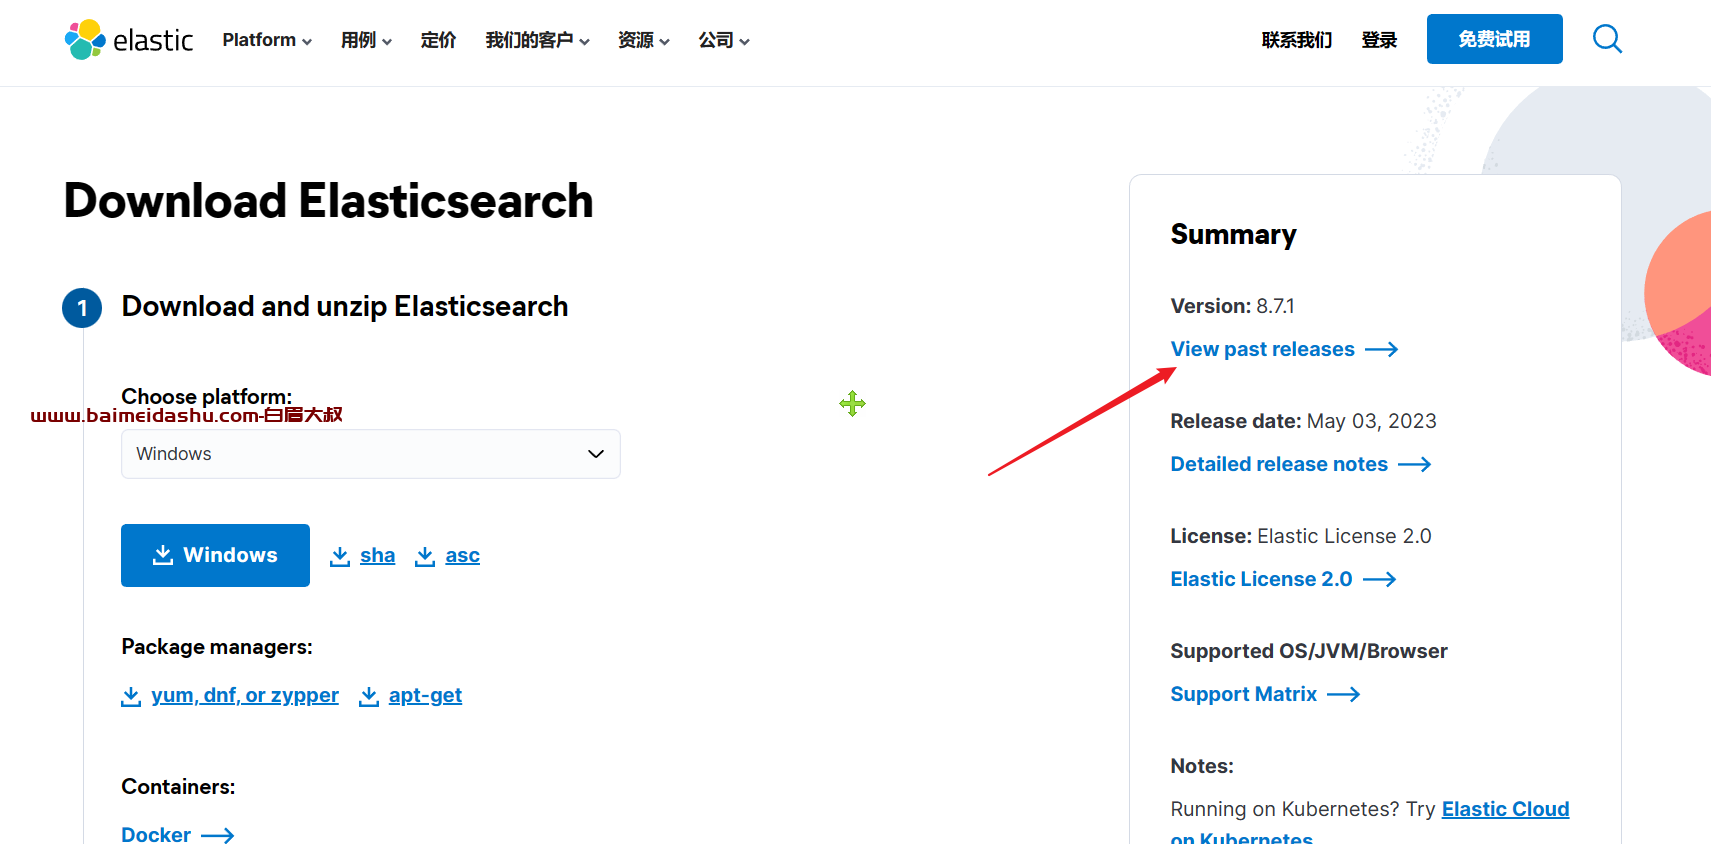The image size is (1711, 844).
Task: Open the 登录 login link
Action: [1379, 40]
